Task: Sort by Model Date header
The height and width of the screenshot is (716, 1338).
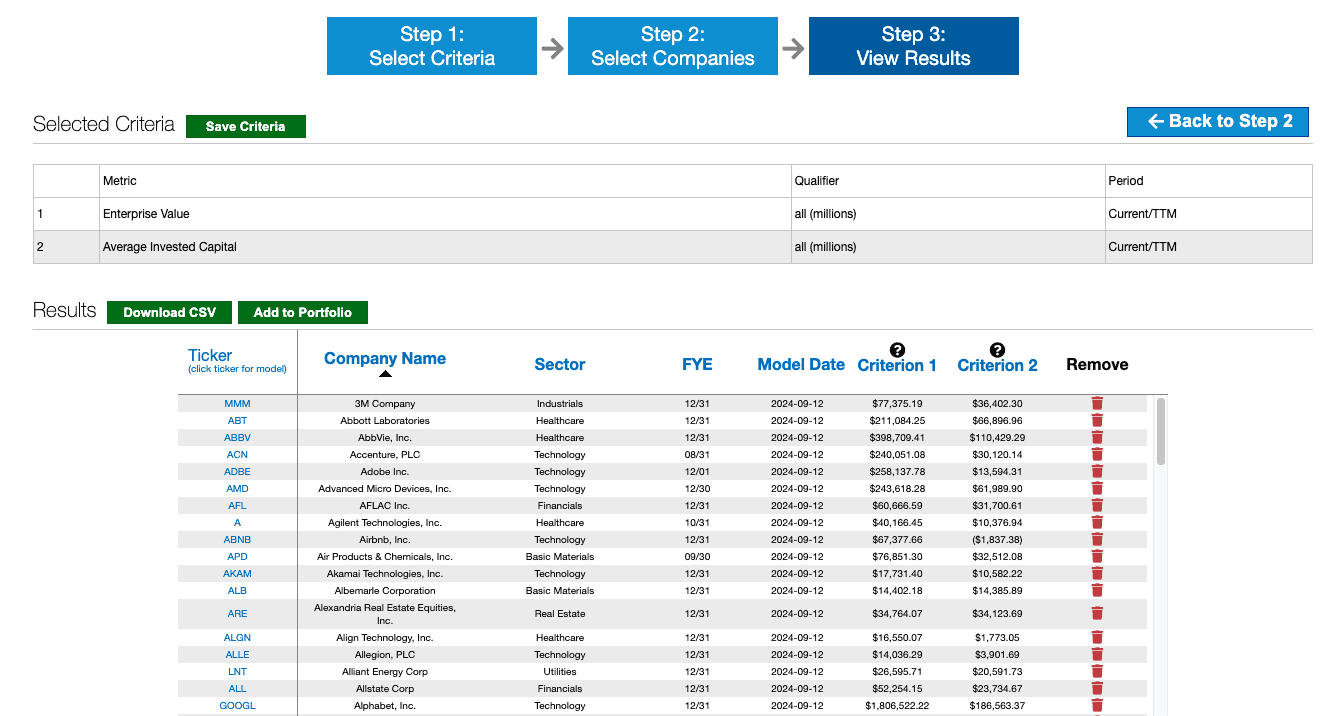Action: click(x=801, y=364)
